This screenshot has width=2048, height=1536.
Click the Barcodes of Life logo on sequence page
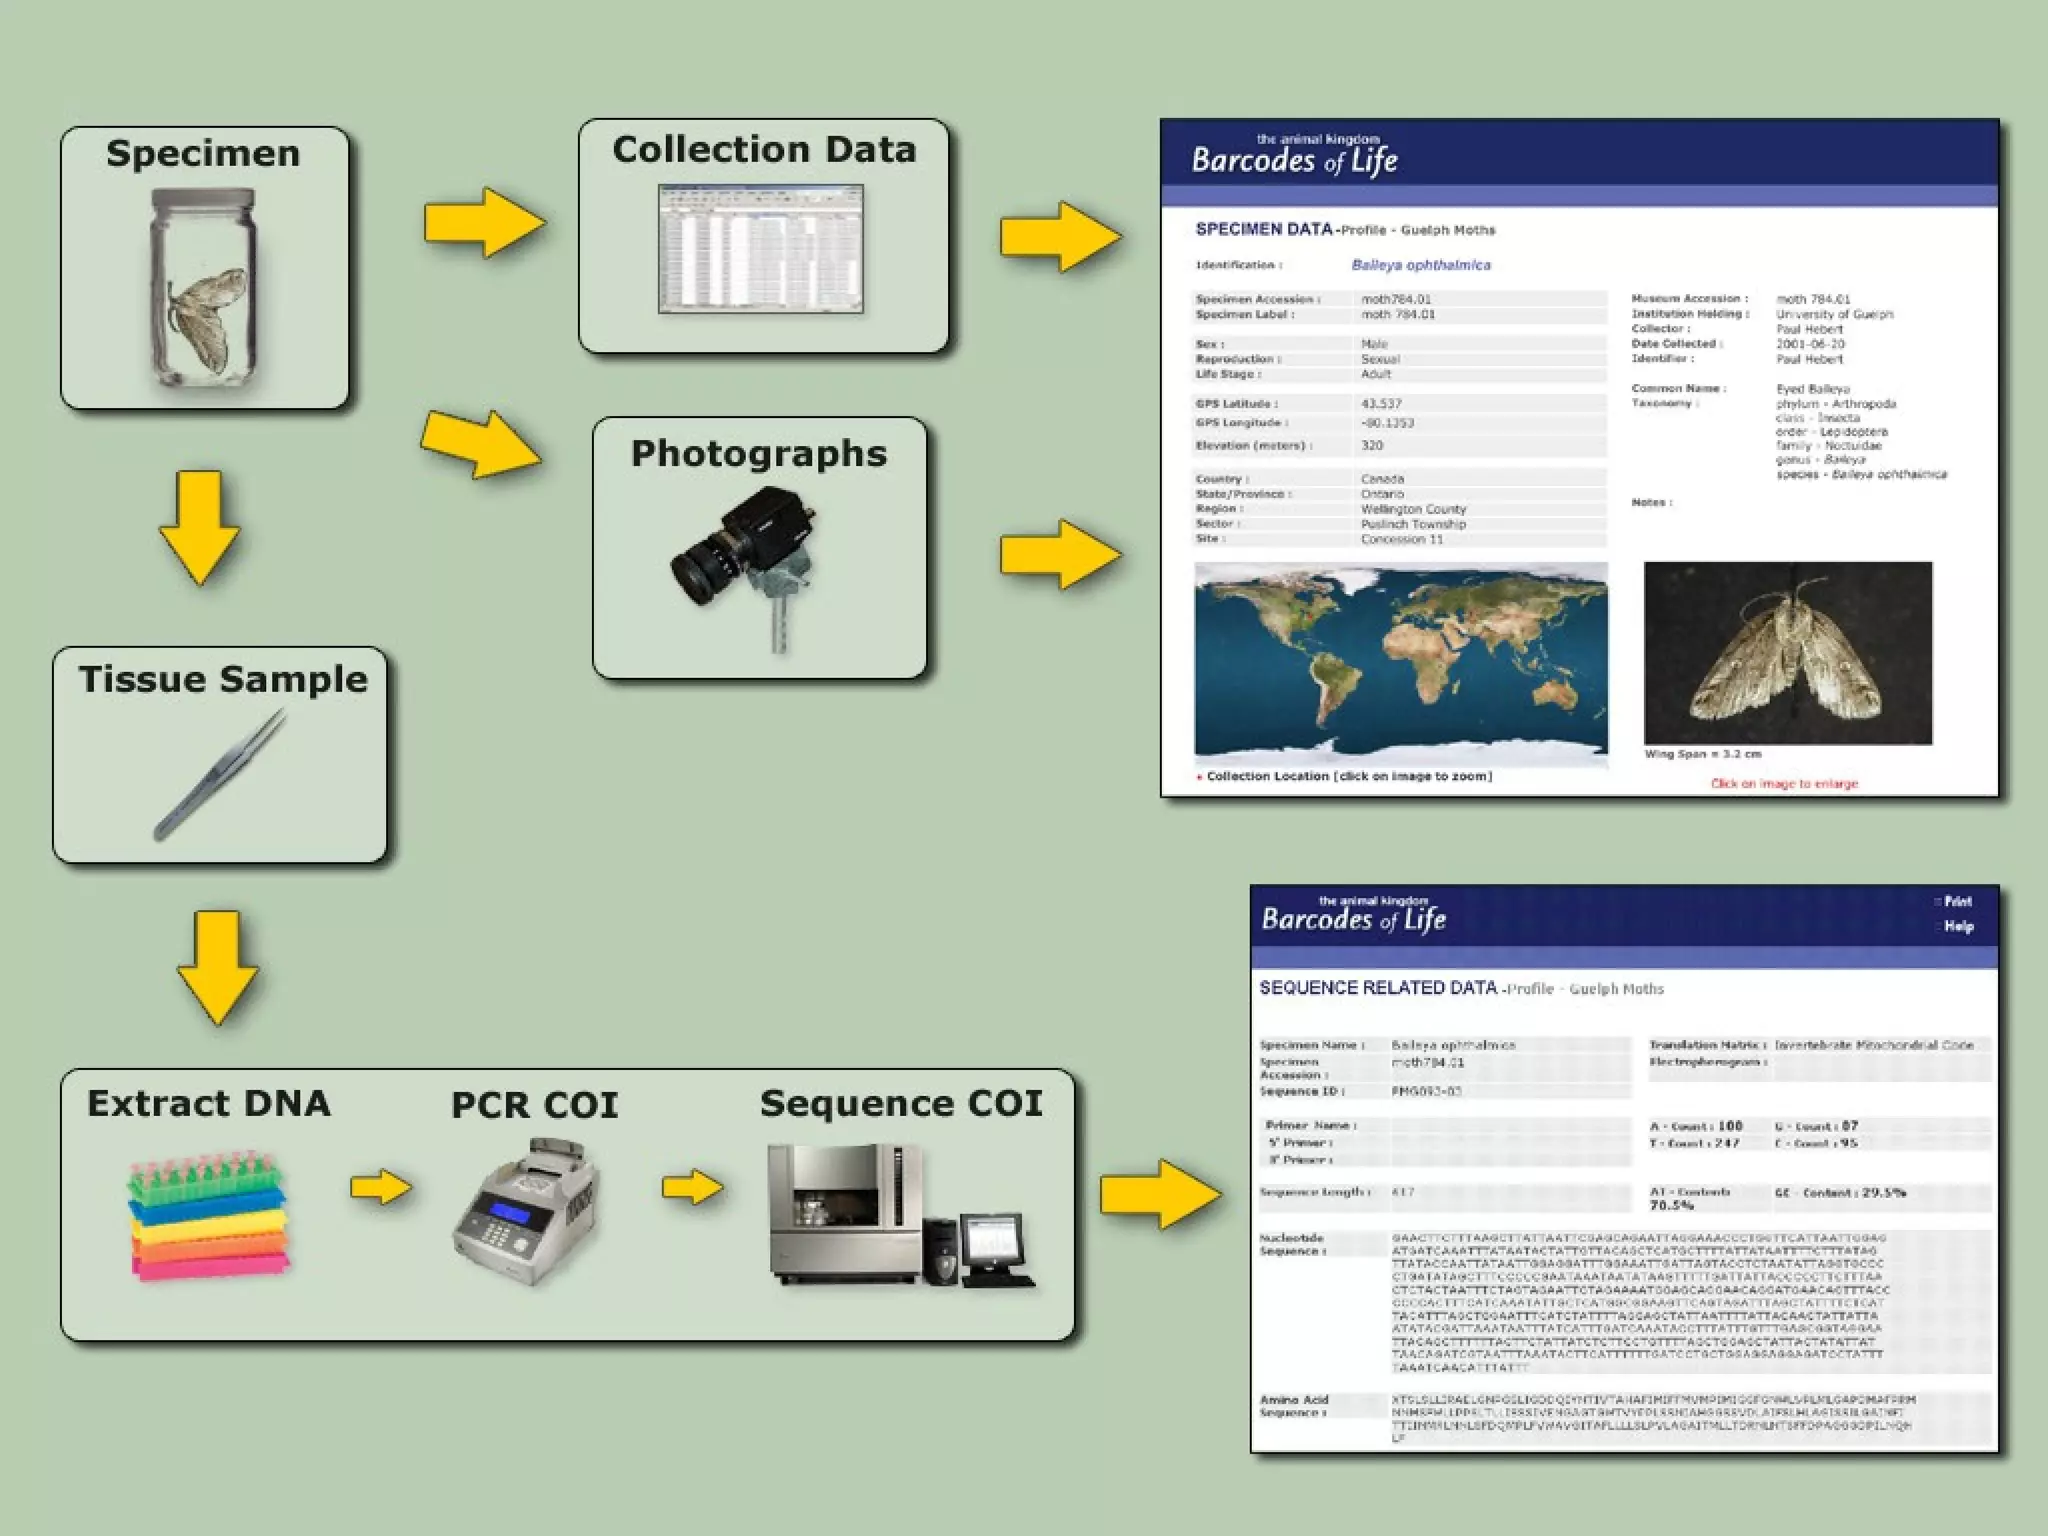(x=1353, y=917)
